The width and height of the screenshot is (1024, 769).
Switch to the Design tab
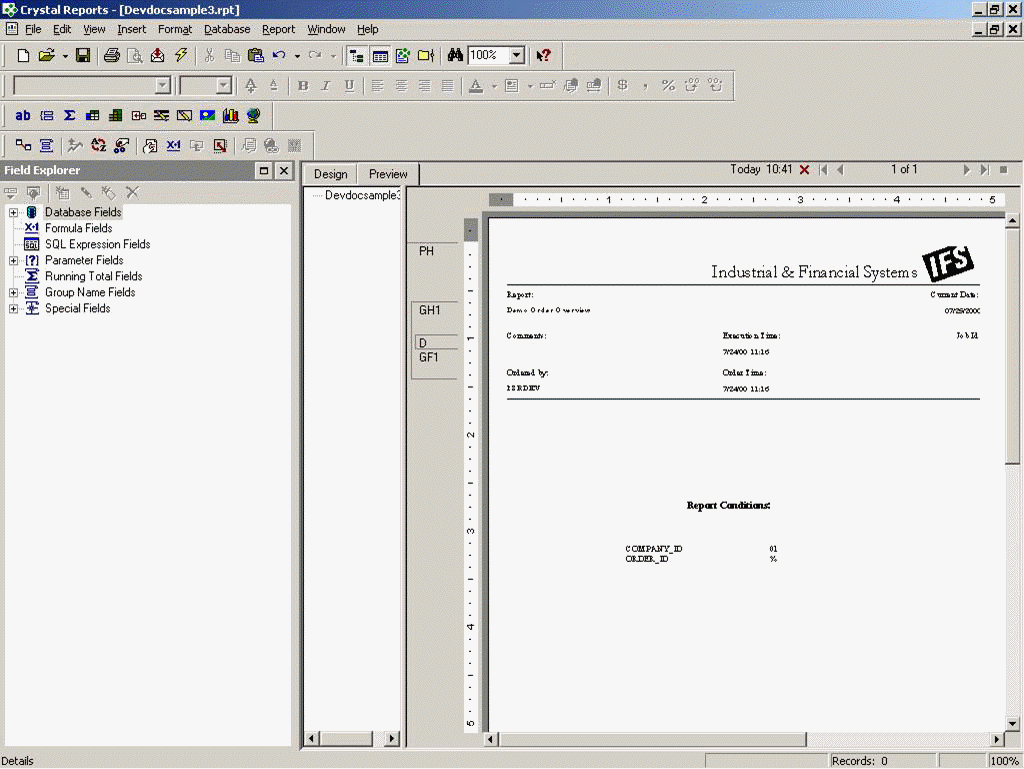[x=330, y=174]
